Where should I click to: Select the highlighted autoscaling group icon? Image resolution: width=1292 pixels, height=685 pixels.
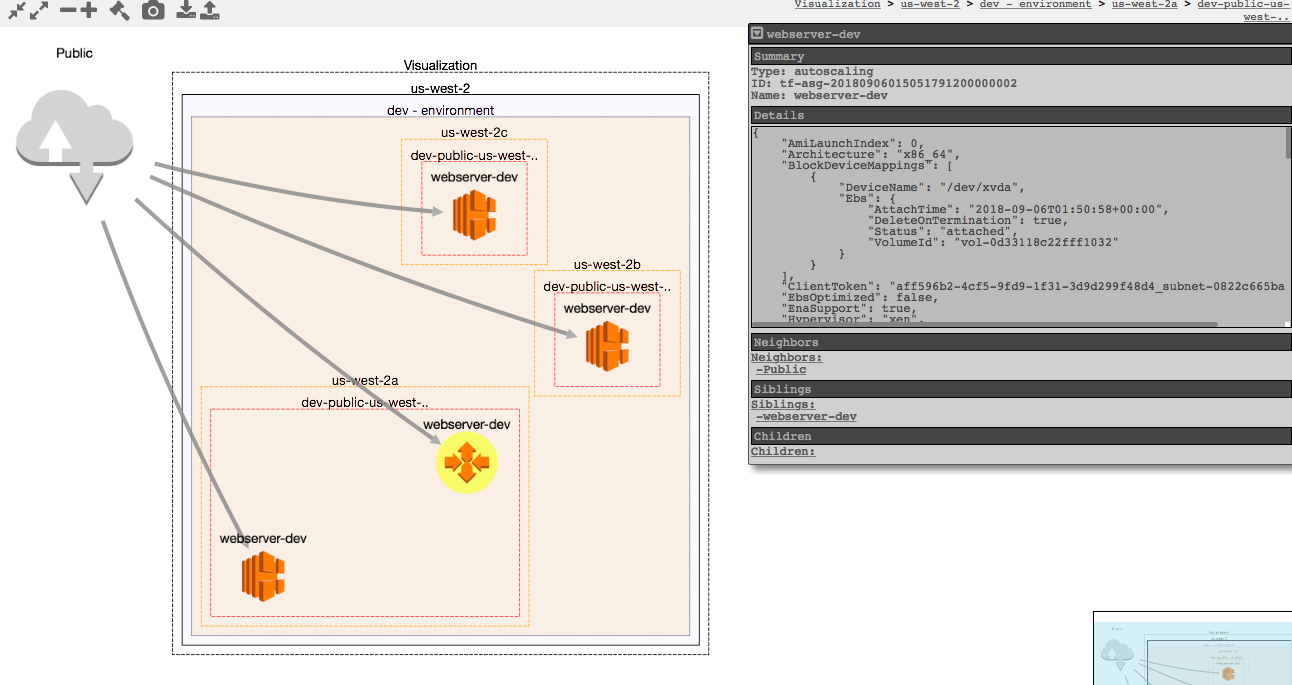click(467, 463)
